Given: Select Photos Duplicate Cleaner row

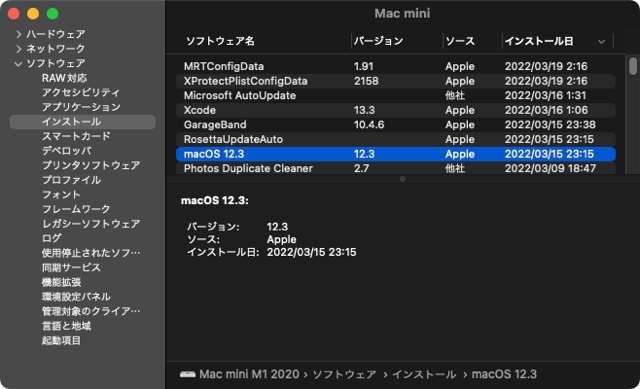Looking at the screenshot, I should [396, 168].
